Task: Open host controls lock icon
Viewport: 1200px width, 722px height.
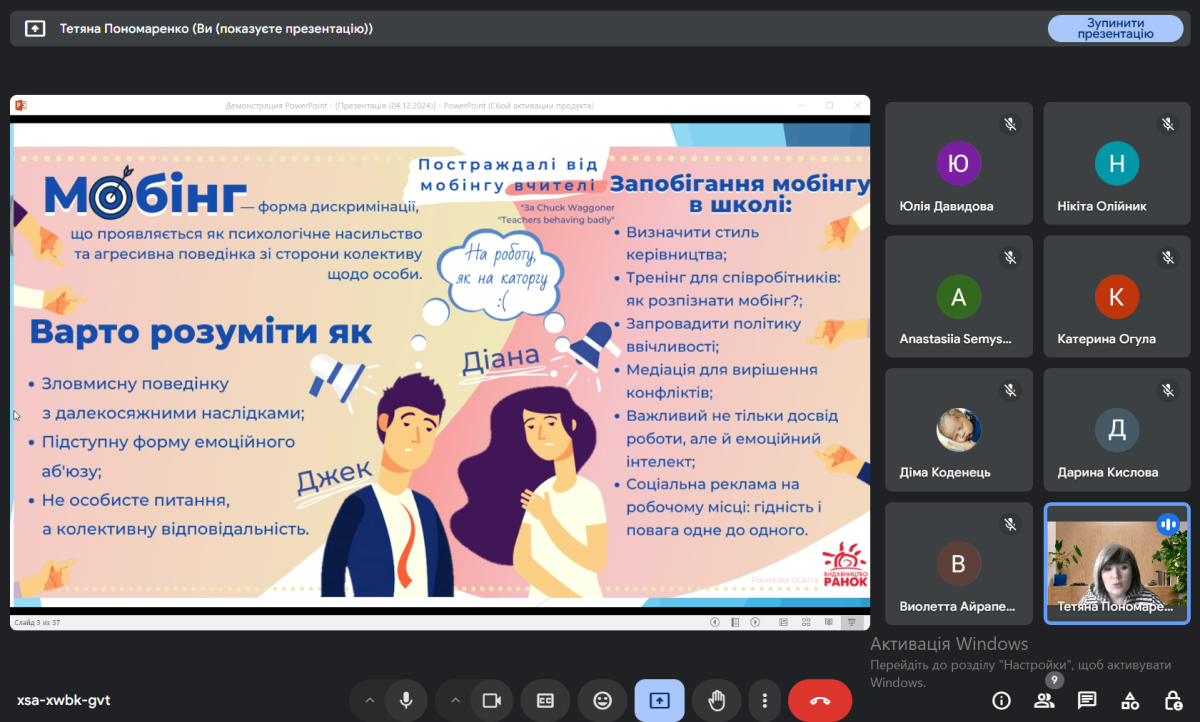Action: [1173, 700]
